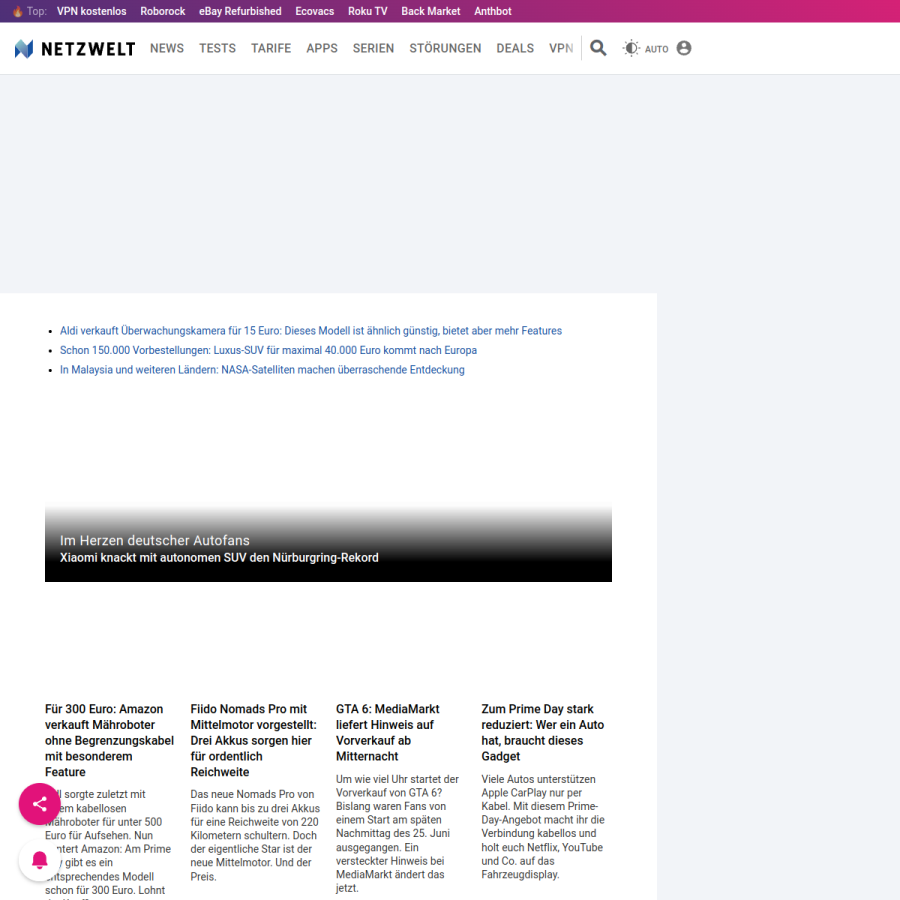This screenshot has width=900, height=900.
Task: Open the Aldi Überwachungskamera article link
Action: coord(311,331)
